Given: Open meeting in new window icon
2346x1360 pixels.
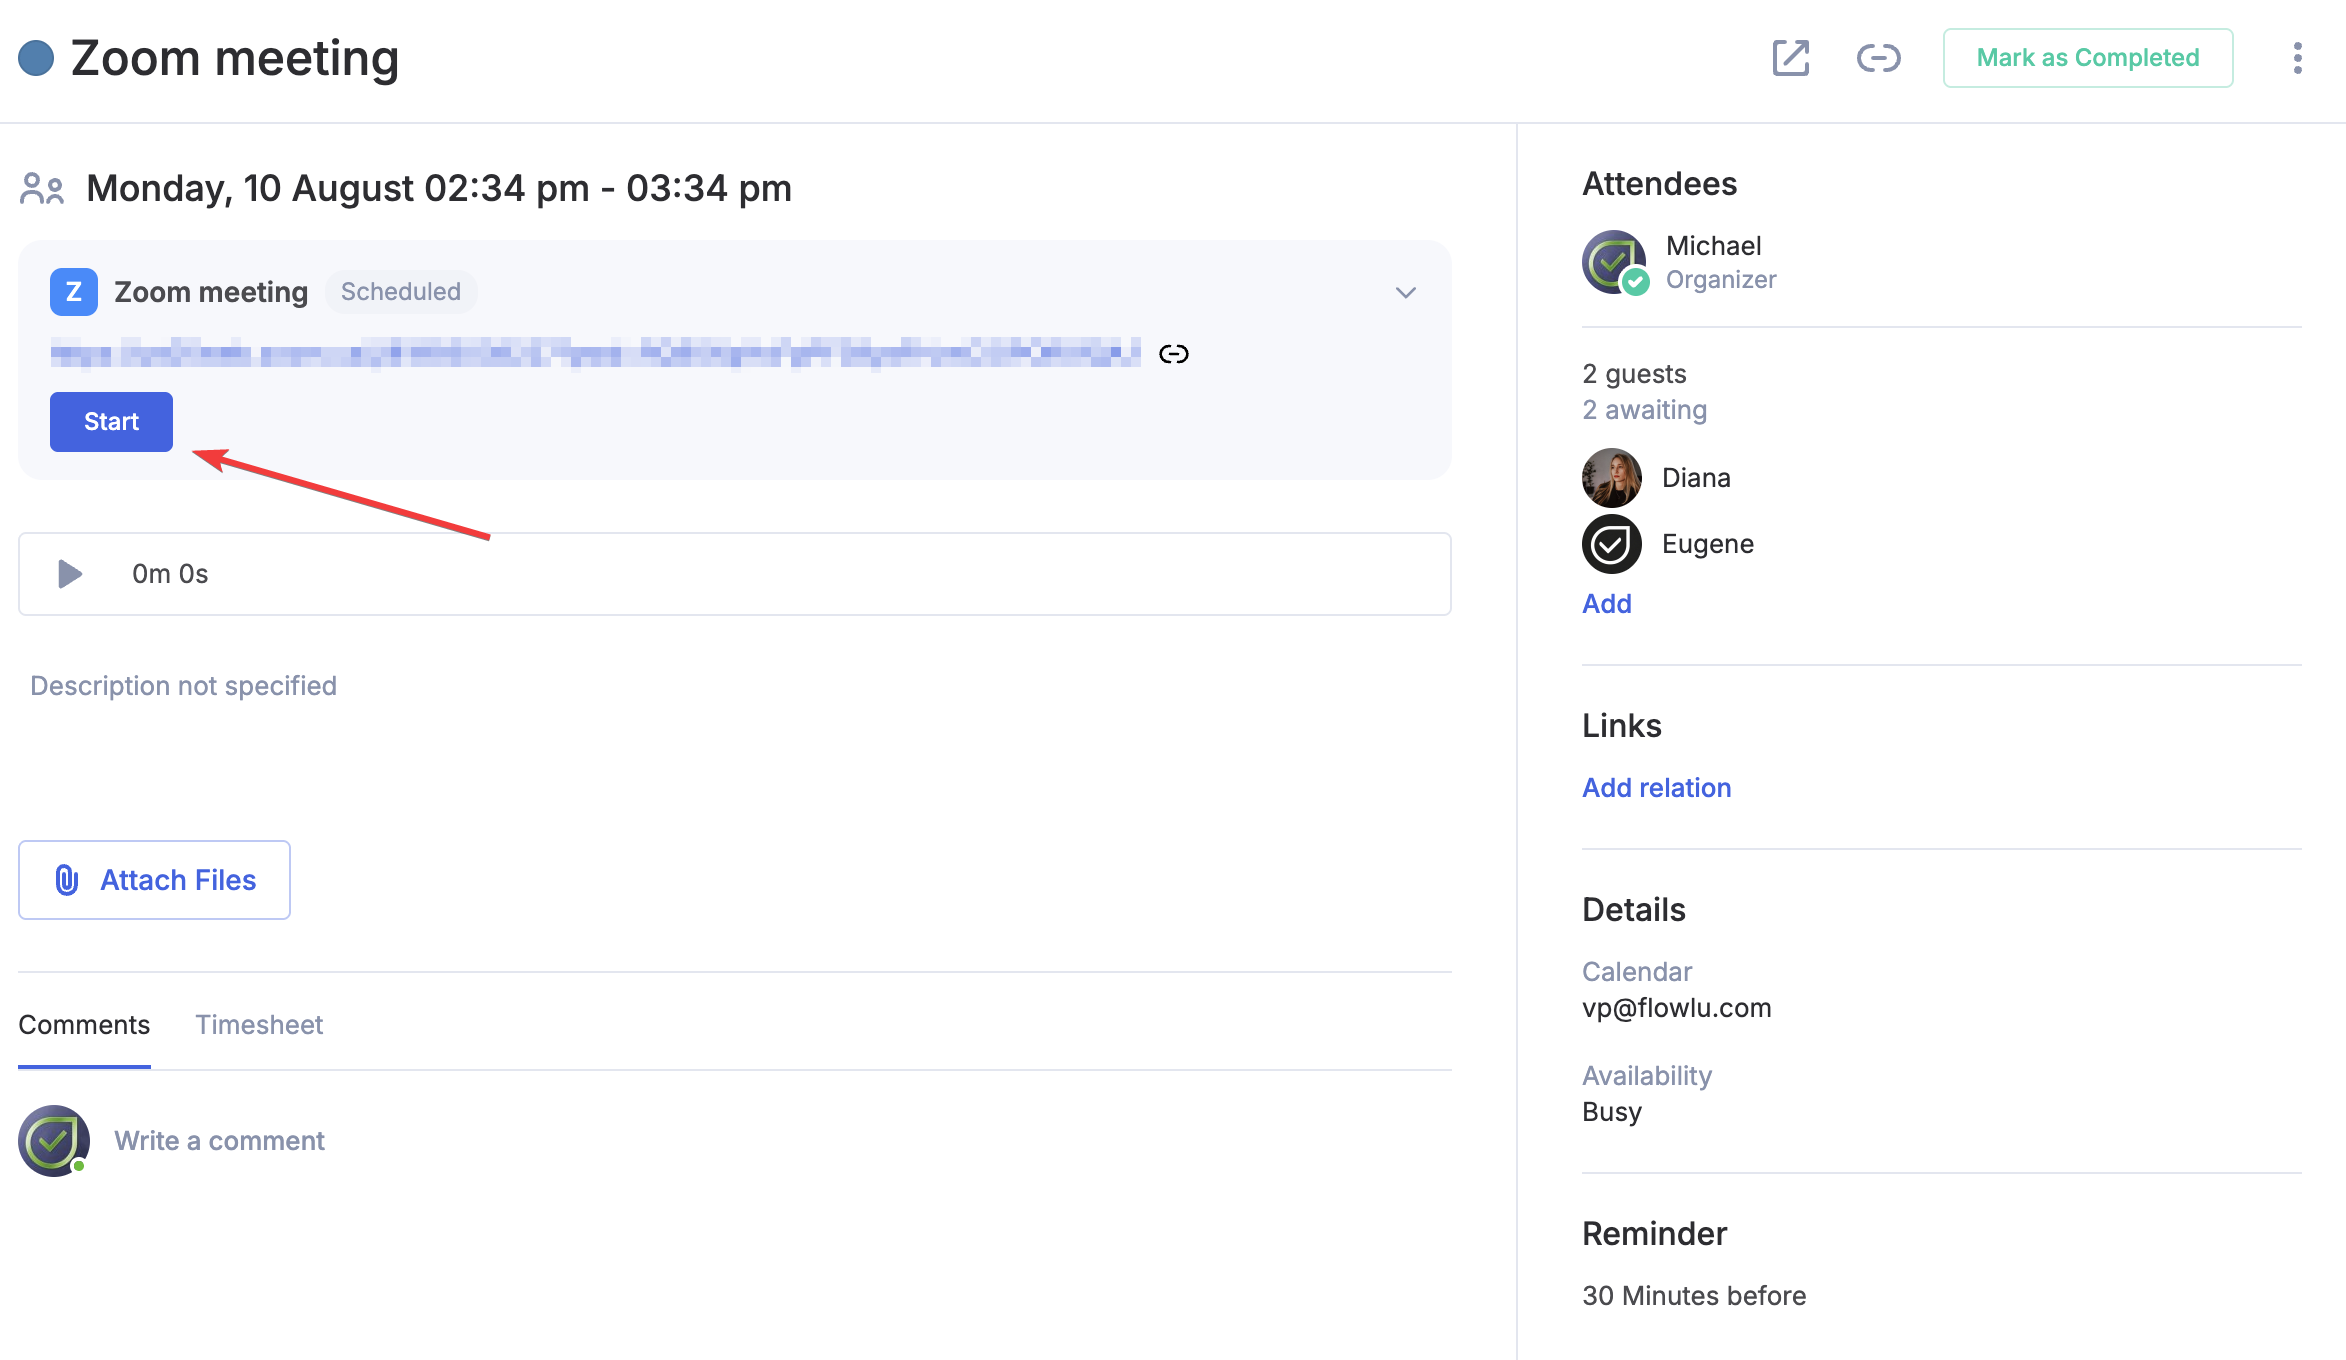Looking at the screenshot, I should [1790, 58].
